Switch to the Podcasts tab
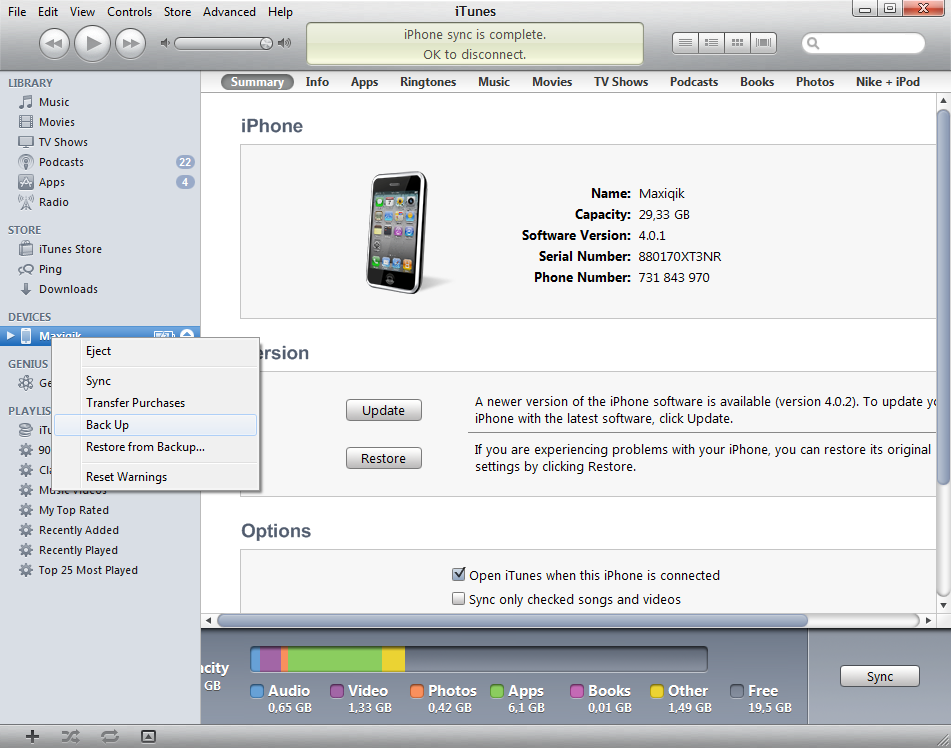 (694, 82)
